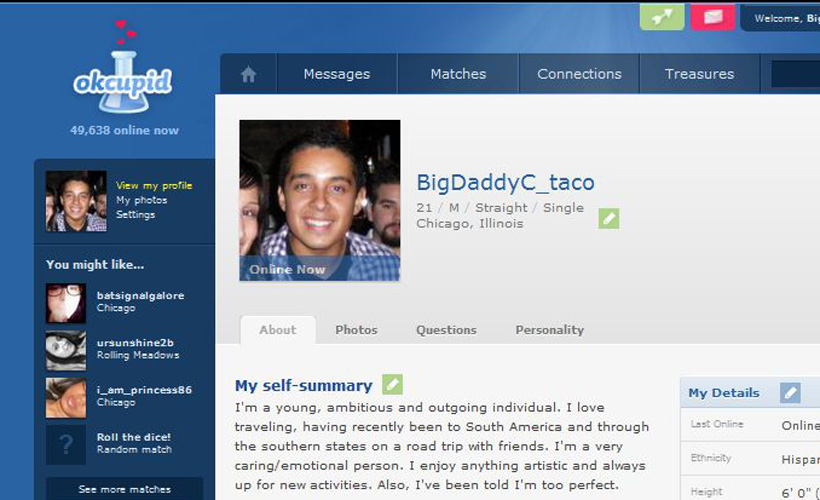Go to Connections section
Viewport: 820px width, 500px height.
[579, 74]
